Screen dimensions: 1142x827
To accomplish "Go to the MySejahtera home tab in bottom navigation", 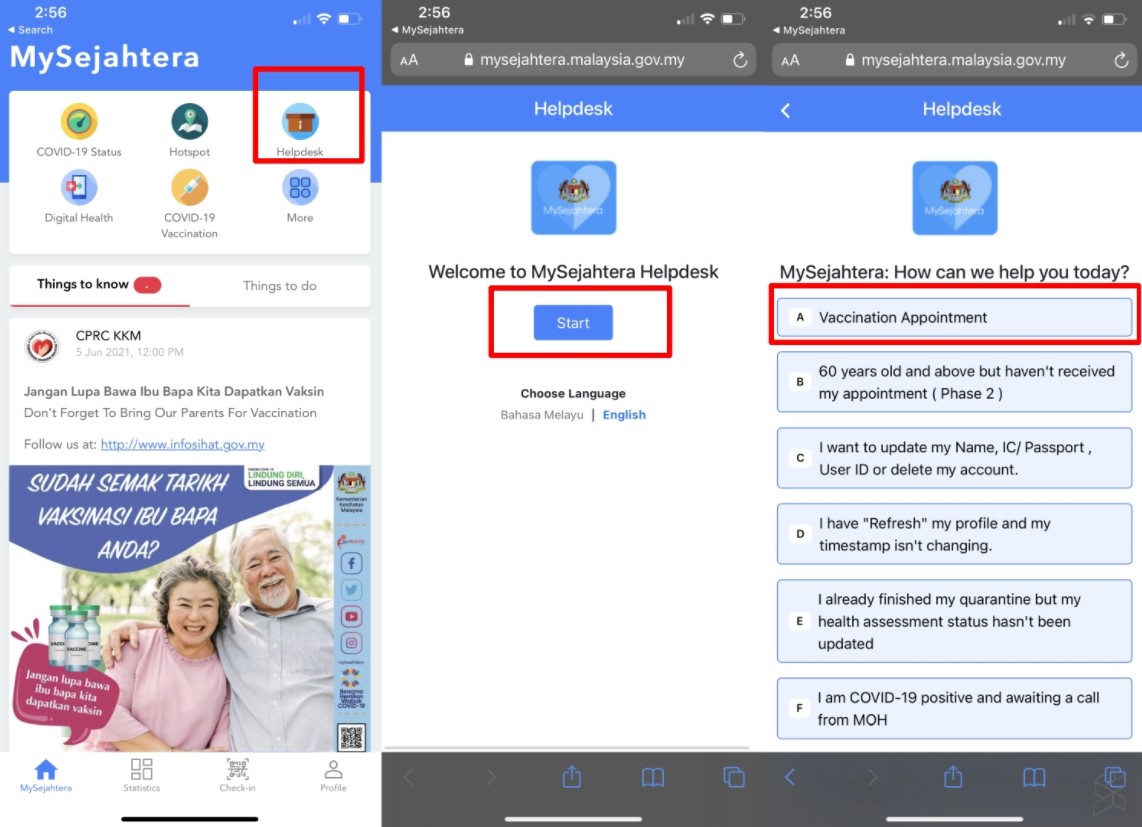I will [46, 775].
